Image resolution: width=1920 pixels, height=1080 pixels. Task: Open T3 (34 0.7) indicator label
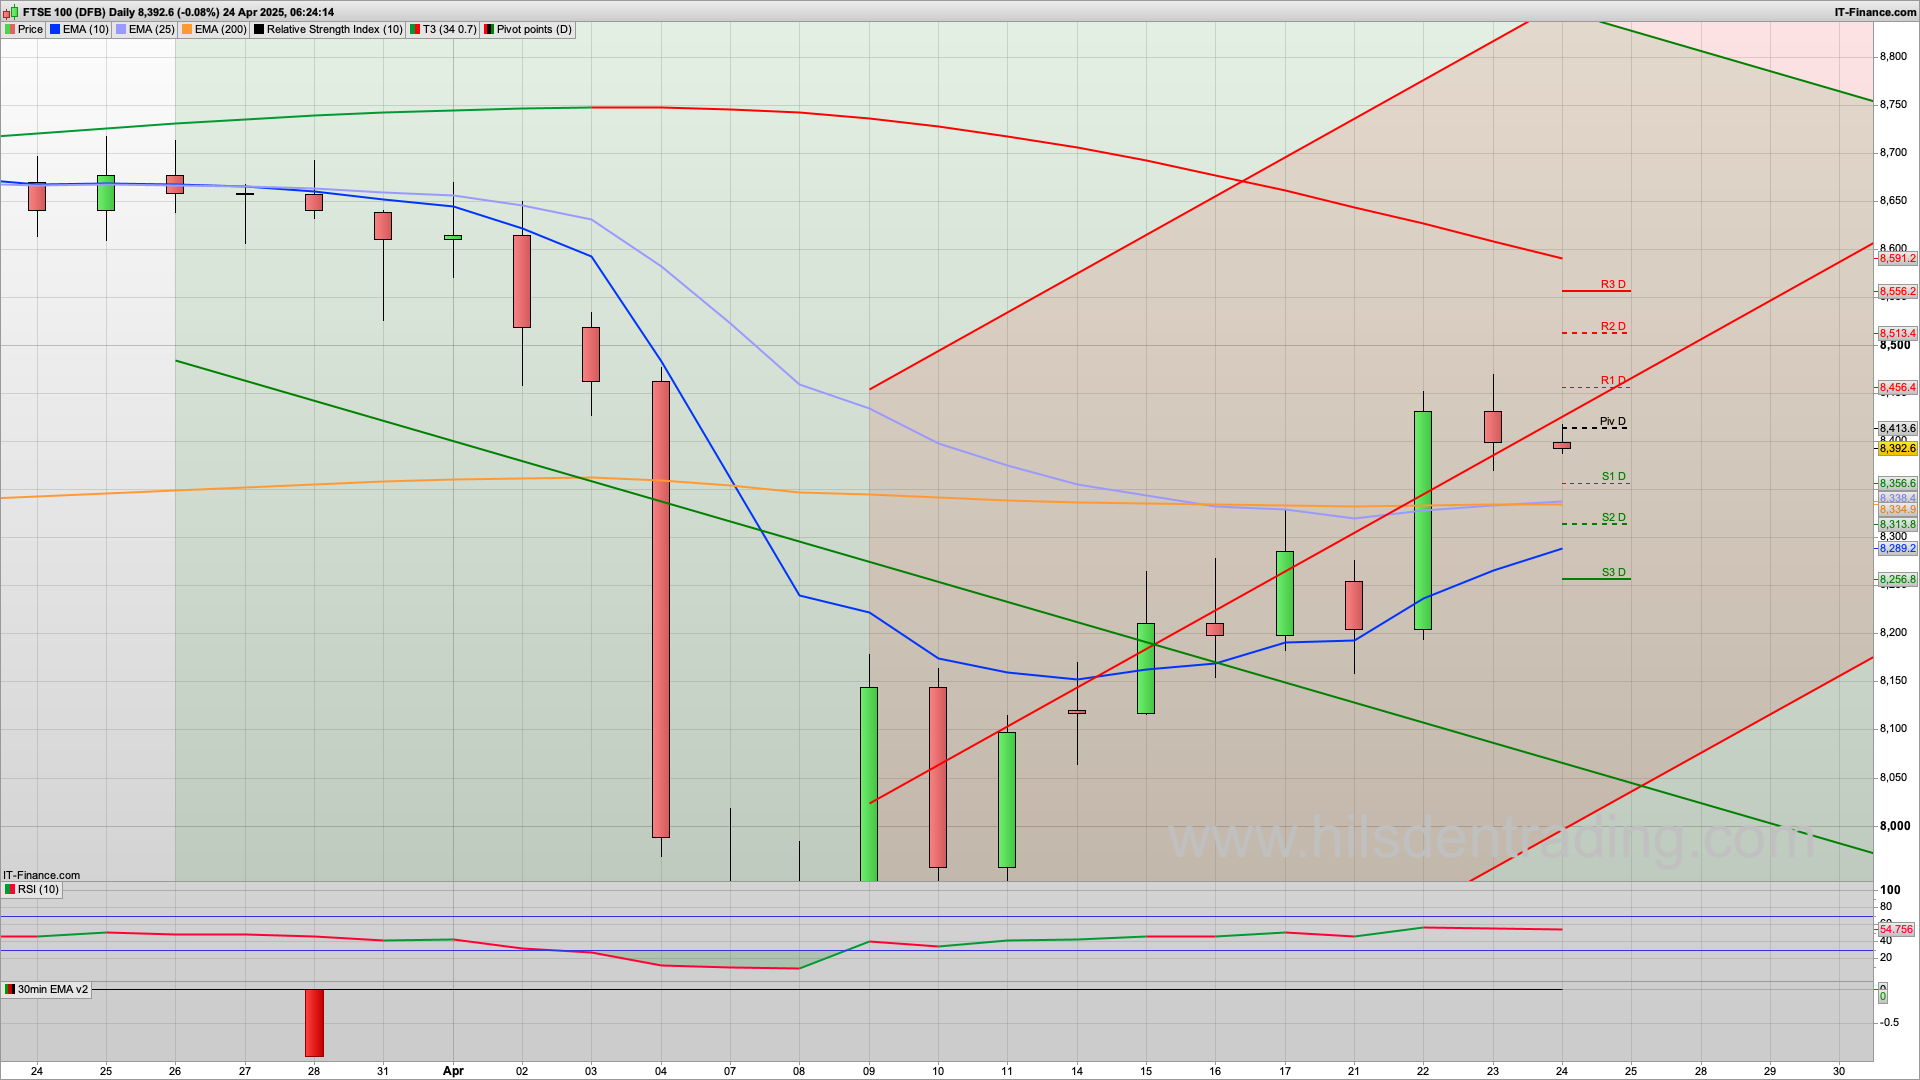point(449,30)
